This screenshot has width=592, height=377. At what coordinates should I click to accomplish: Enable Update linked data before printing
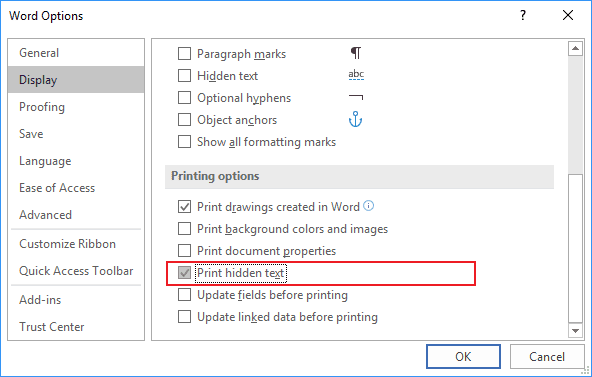tap(184, 317)
